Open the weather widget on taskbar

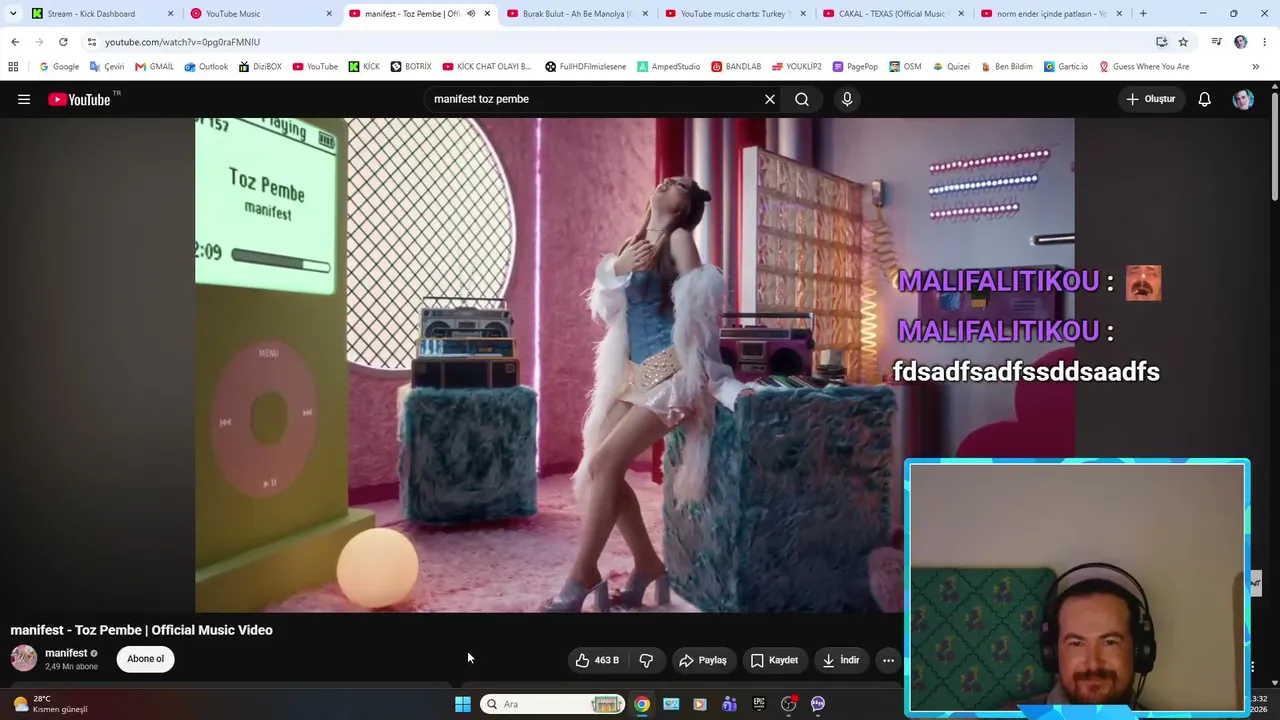coord(50,704)
